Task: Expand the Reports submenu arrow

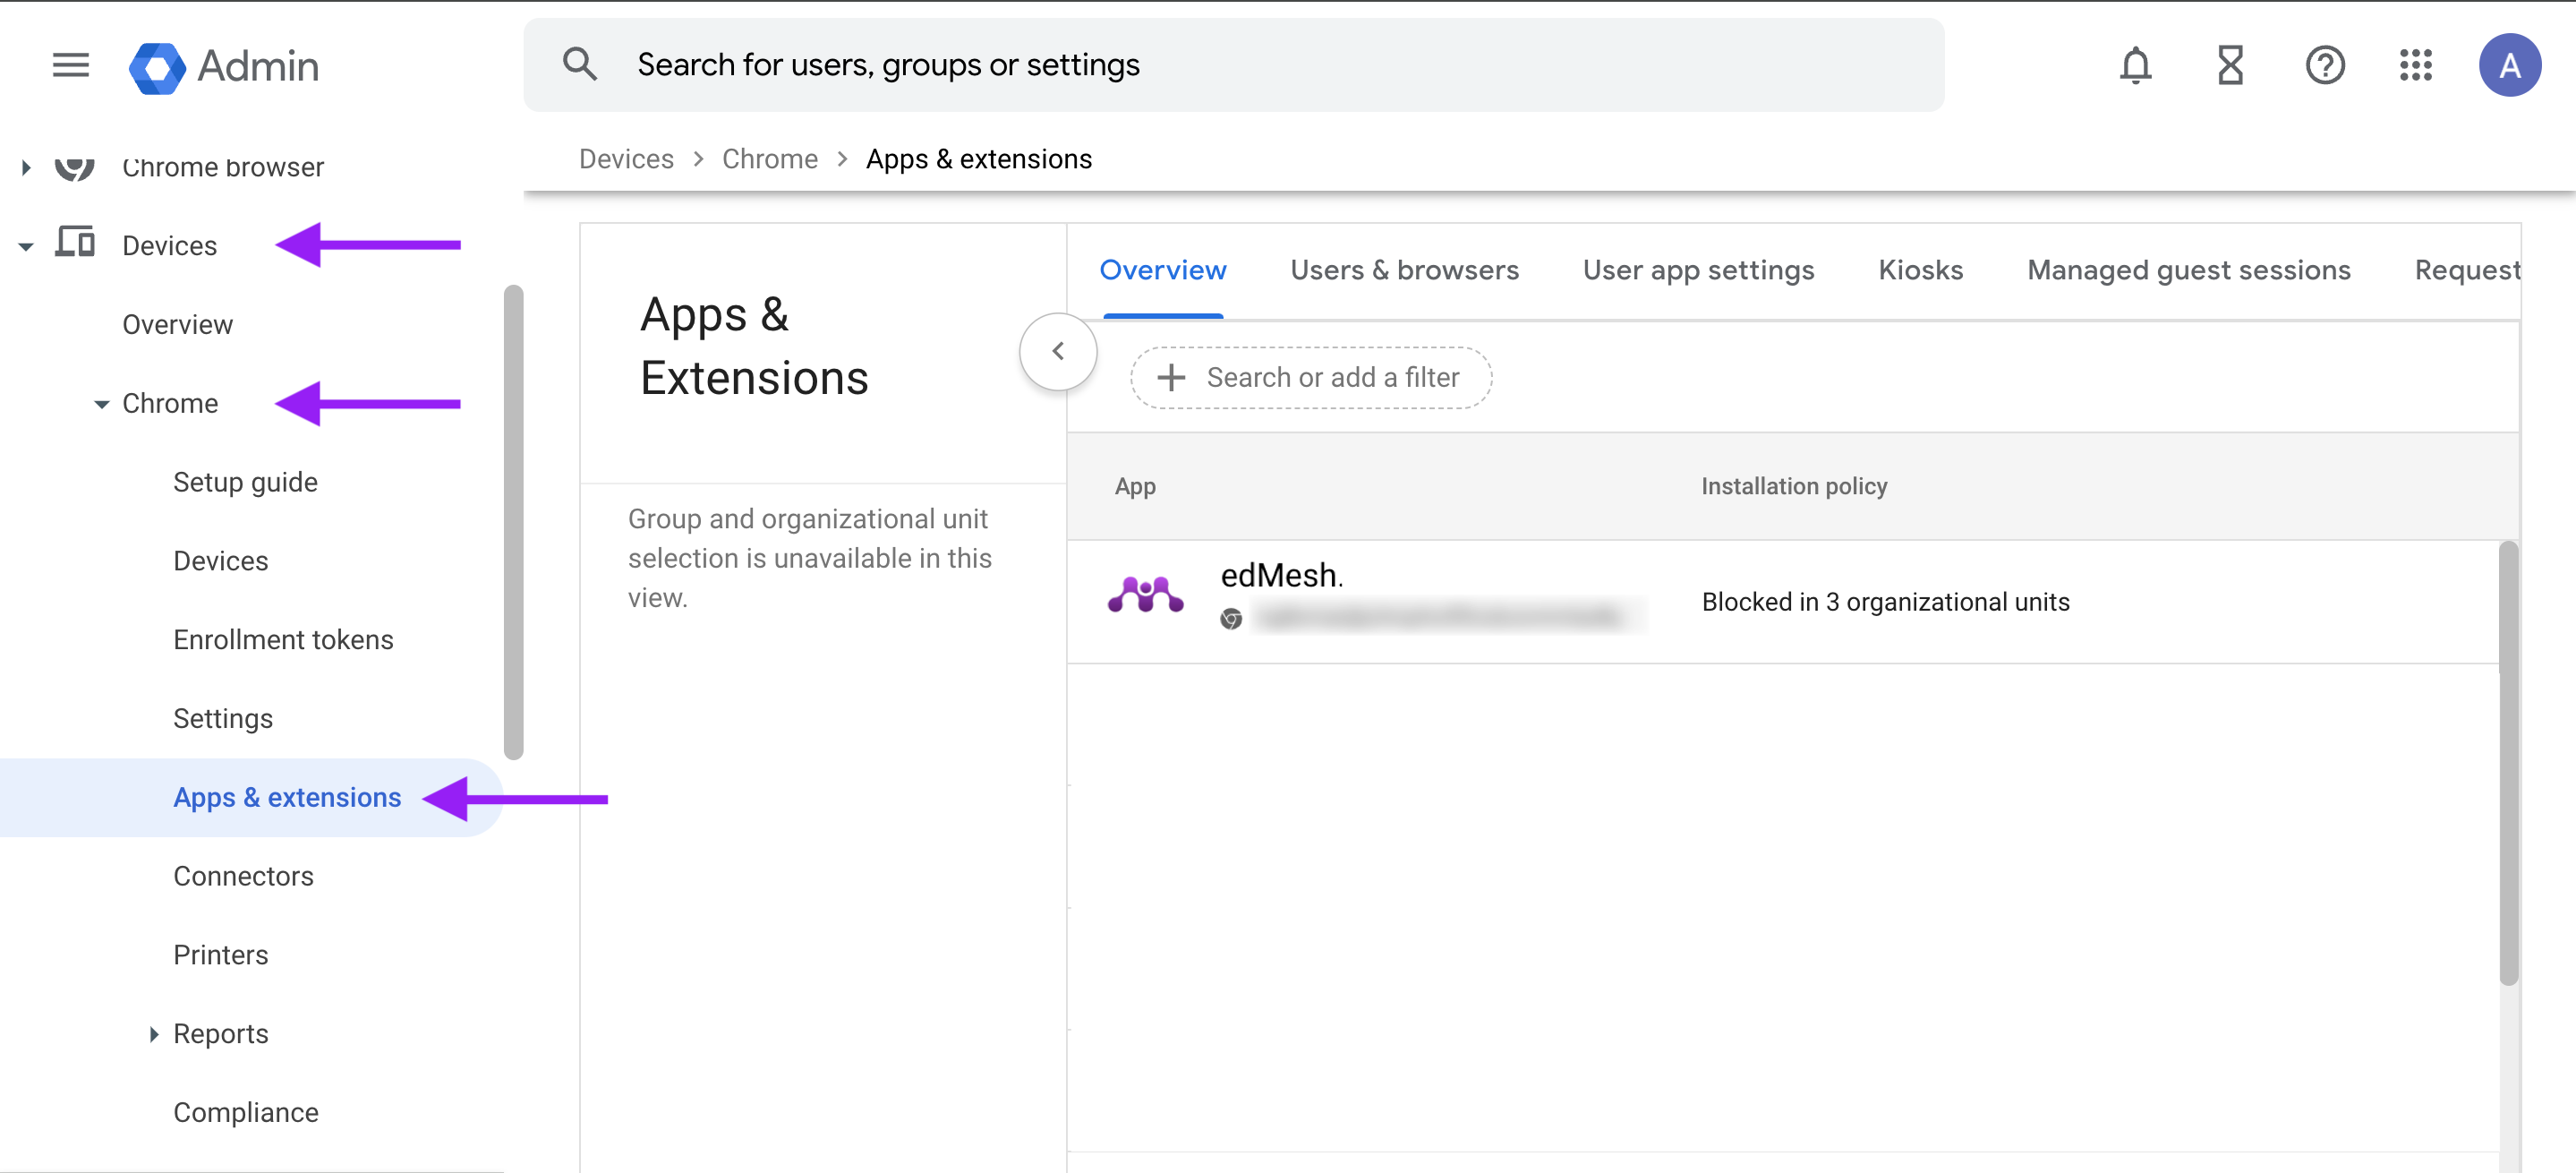Action: pos(153,1034)
